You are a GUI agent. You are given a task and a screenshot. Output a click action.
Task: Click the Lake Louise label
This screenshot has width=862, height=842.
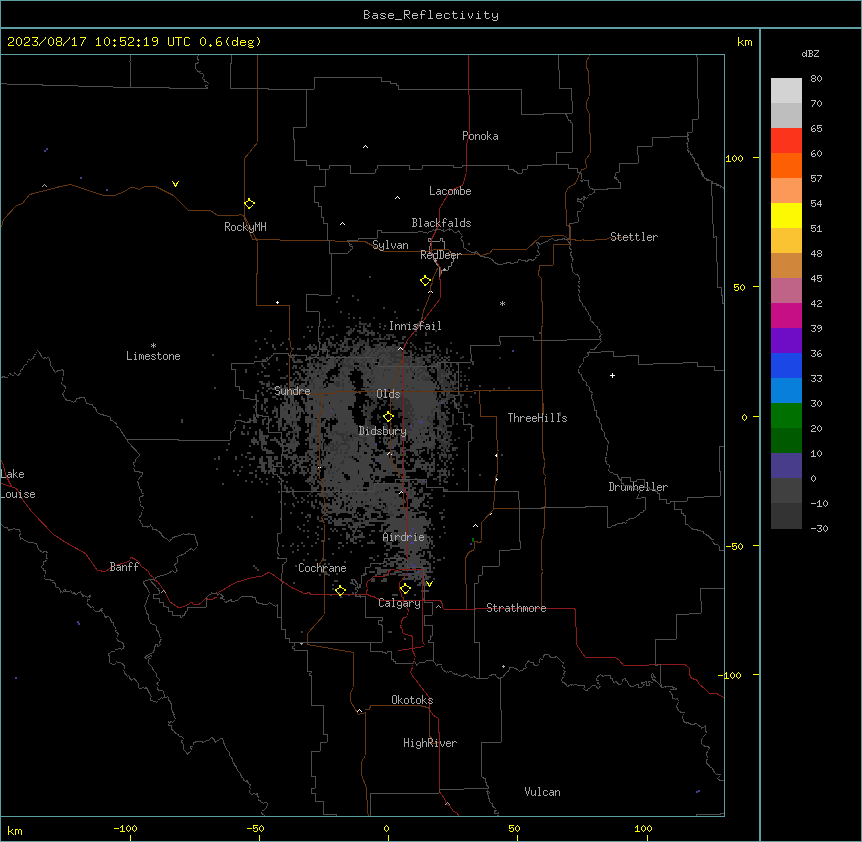pyautogui.click(x=18, y=484)
